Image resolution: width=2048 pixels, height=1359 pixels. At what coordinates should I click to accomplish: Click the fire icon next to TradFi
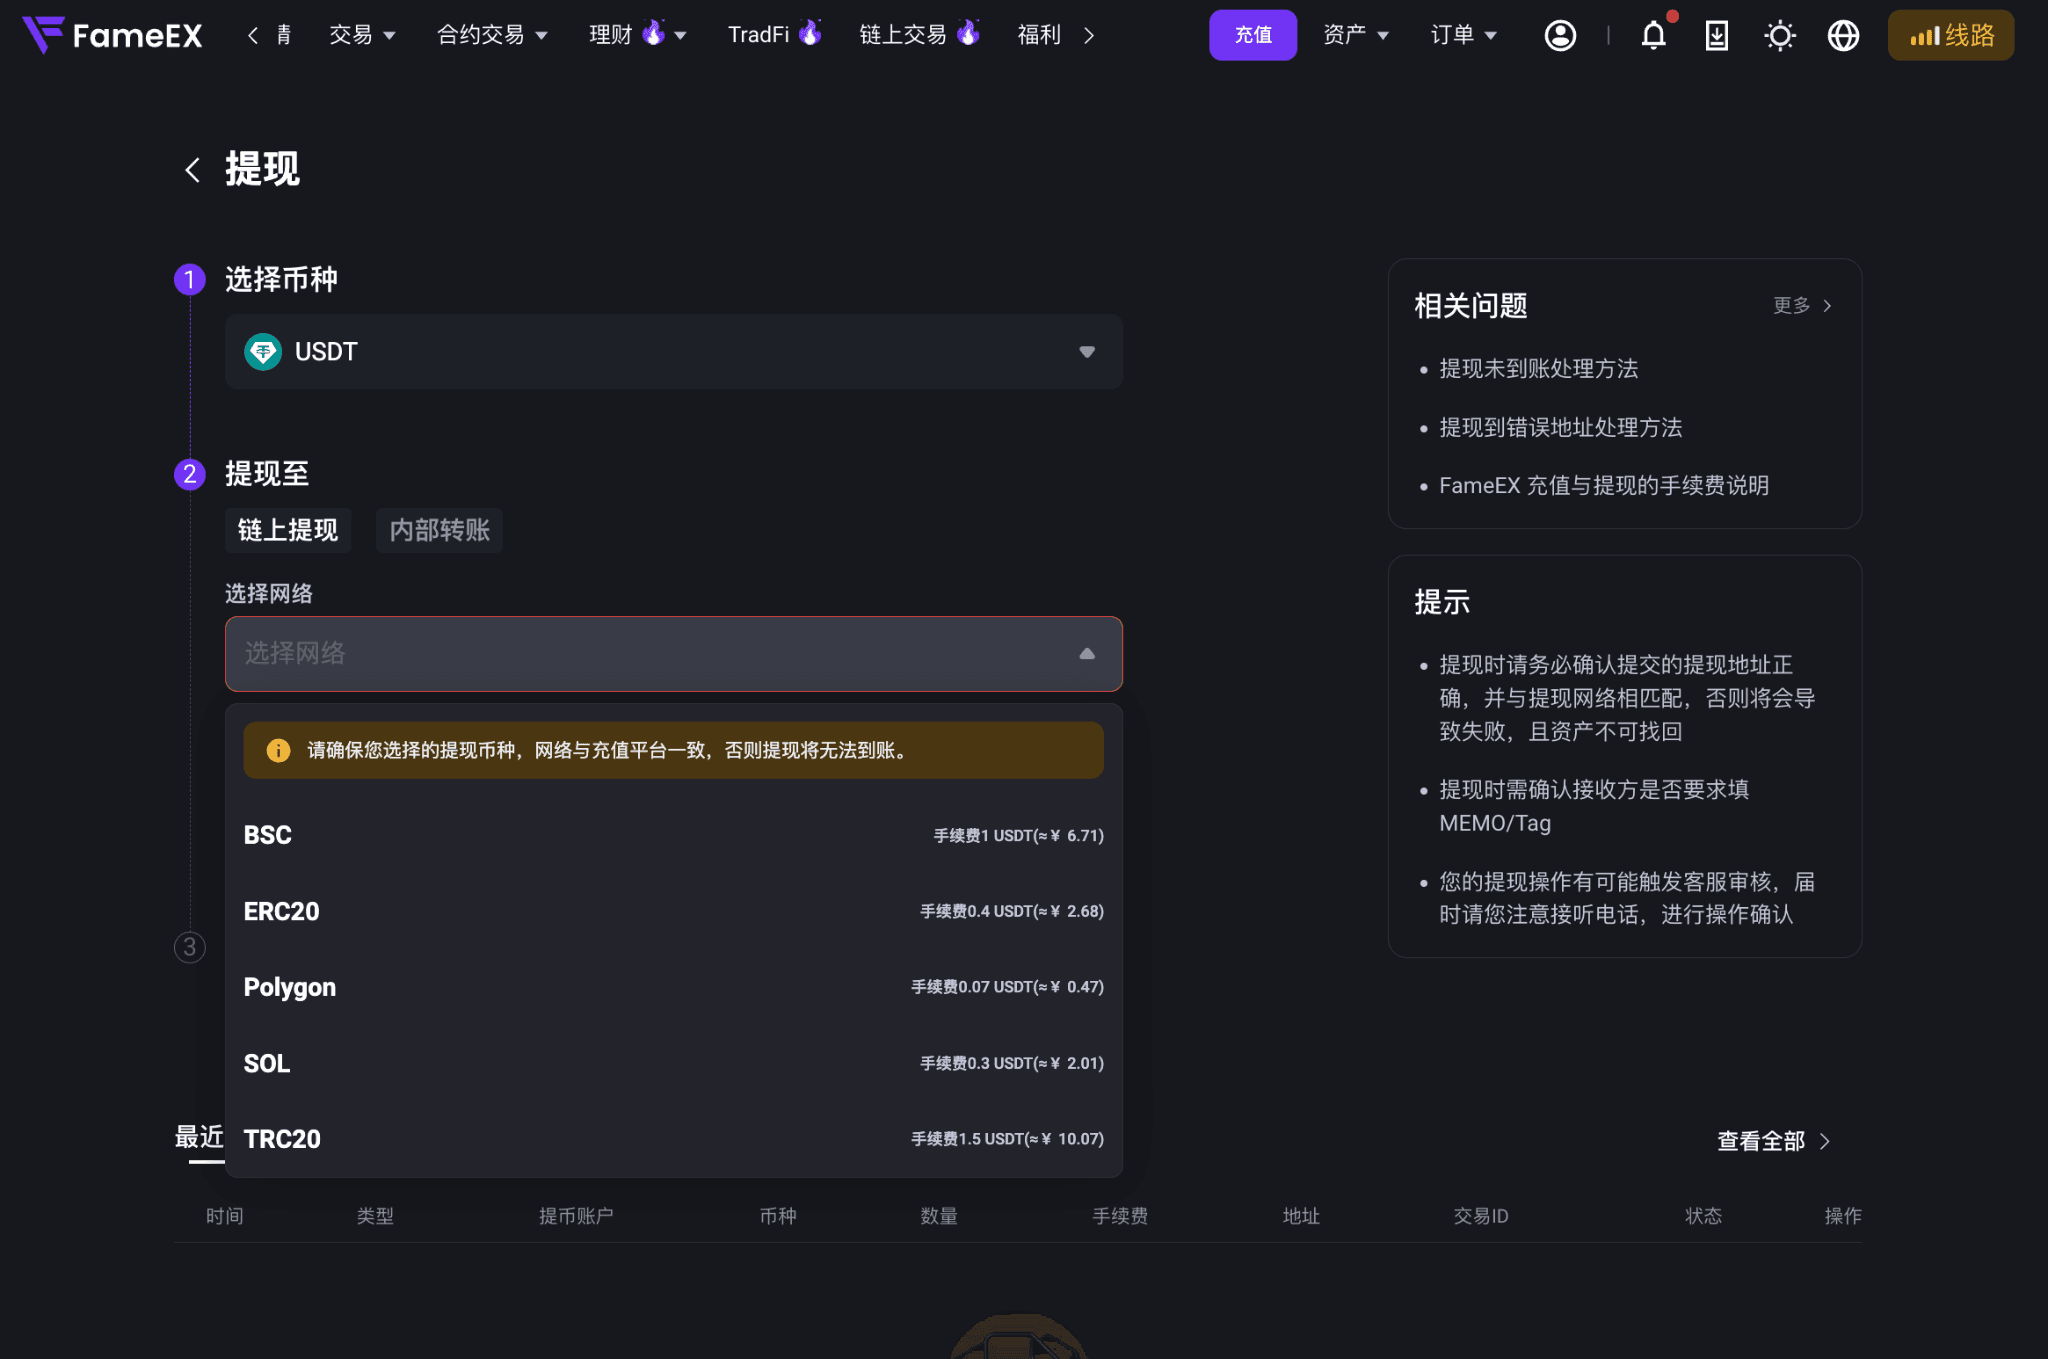click(810, 32)
